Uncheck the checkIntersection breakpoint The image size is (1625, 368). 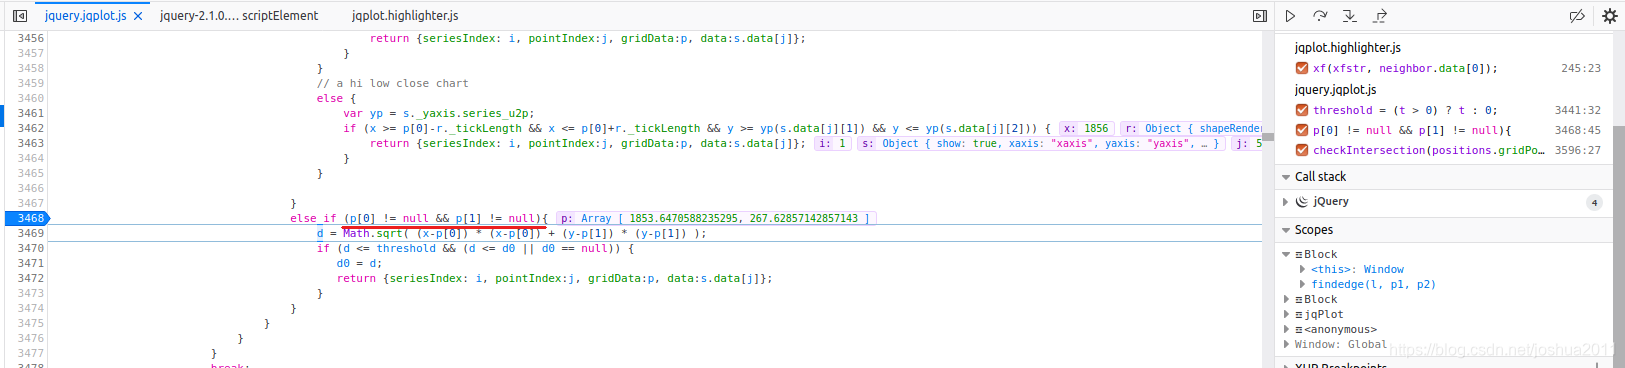(1301, 150)
